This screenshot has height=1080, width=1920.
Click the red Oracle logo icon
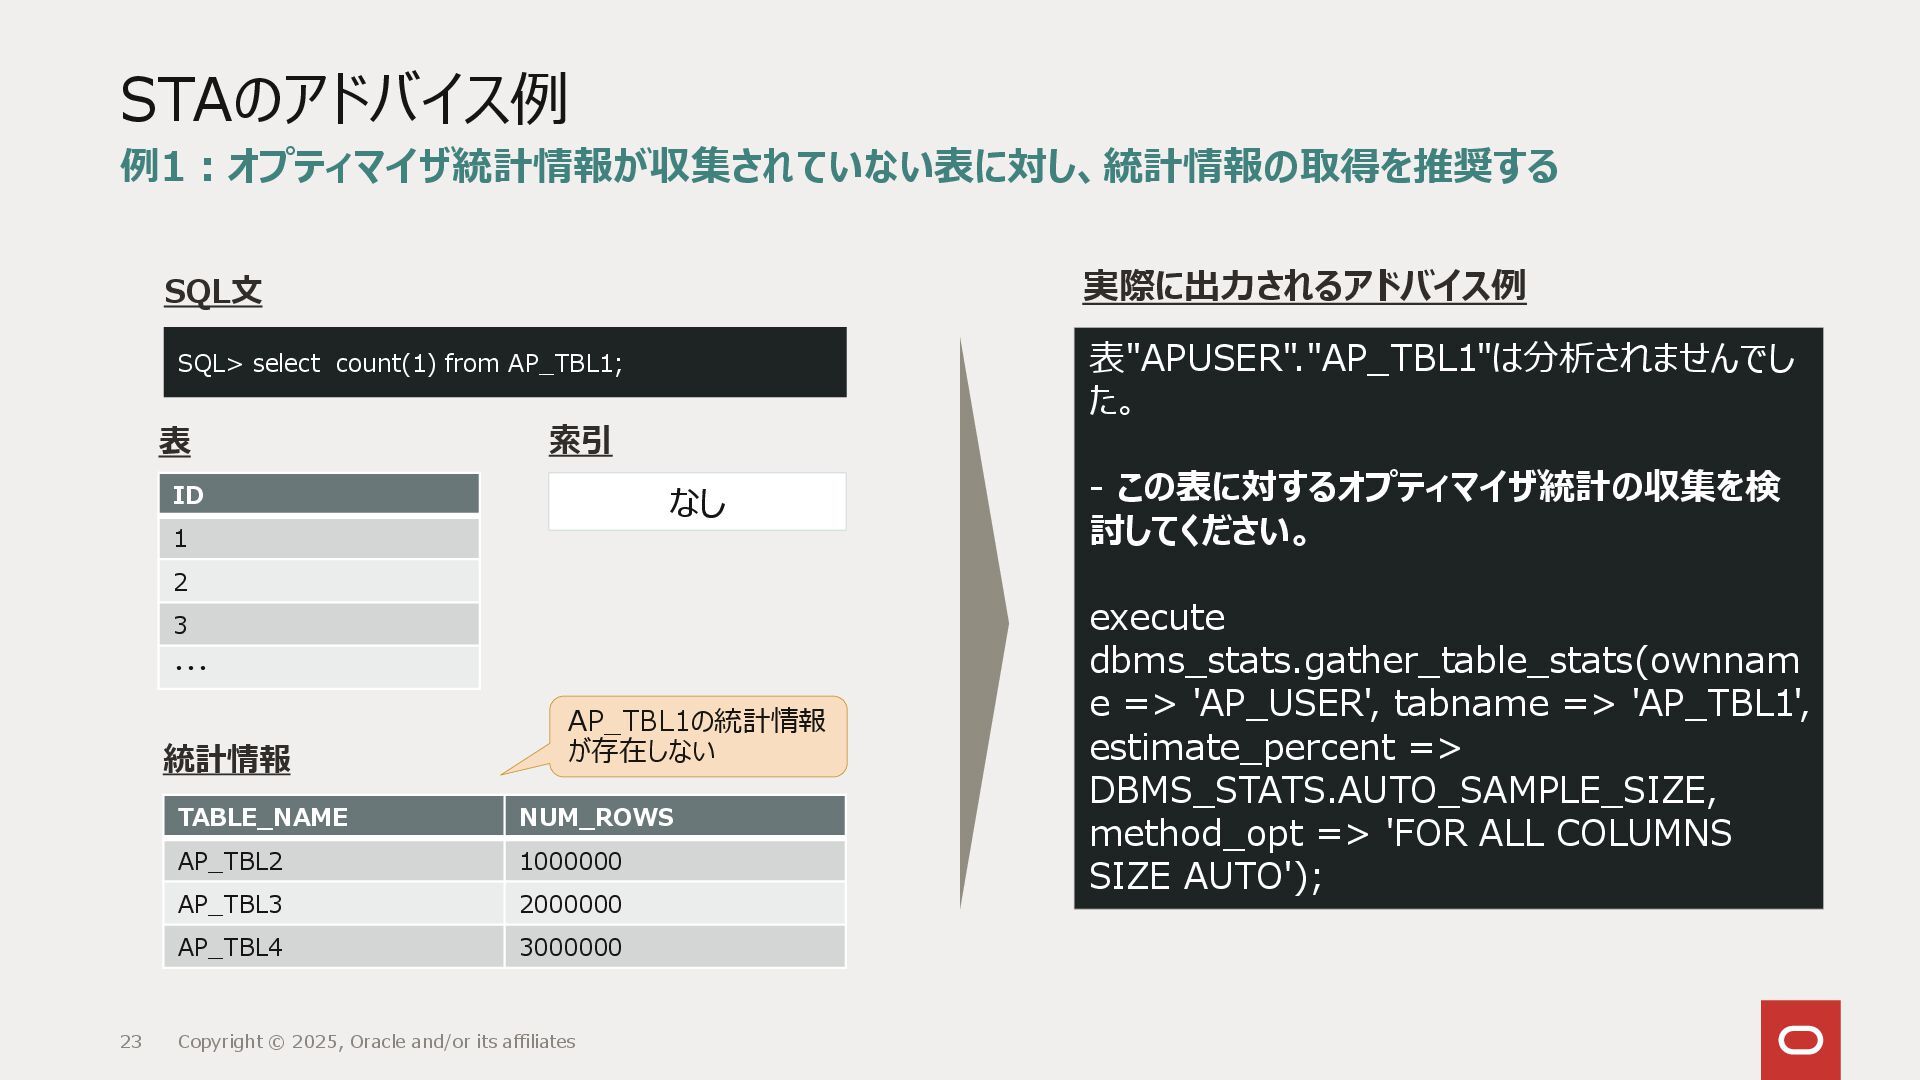1800,1040
